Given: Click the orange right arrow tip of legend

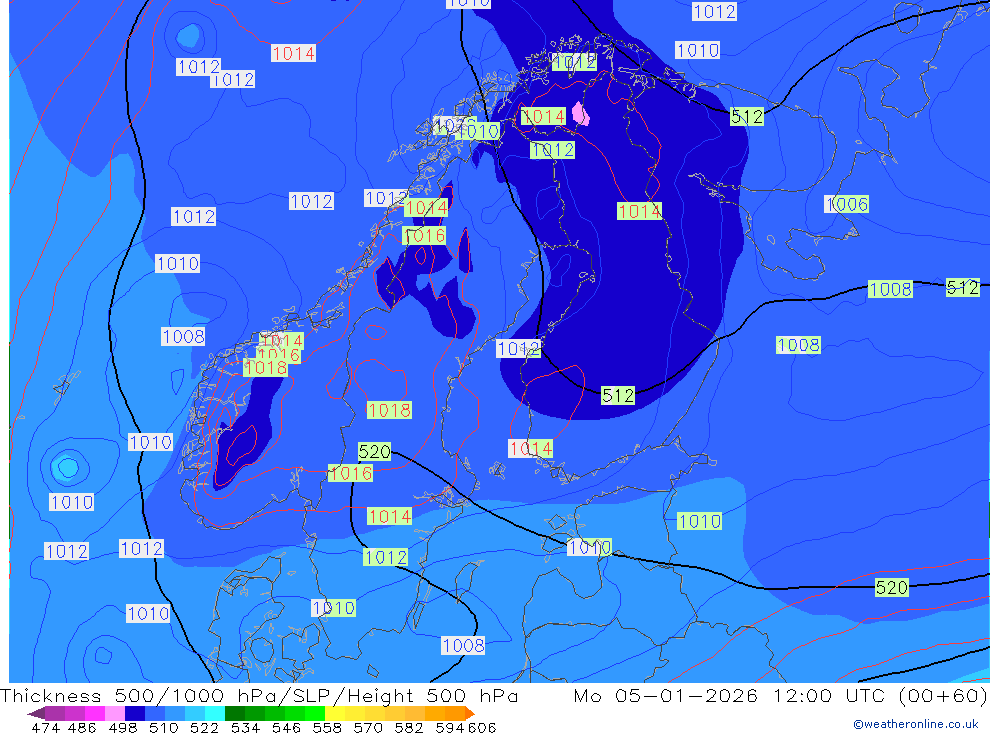Looking at the screenshot, I should click(x=469, y=714).
